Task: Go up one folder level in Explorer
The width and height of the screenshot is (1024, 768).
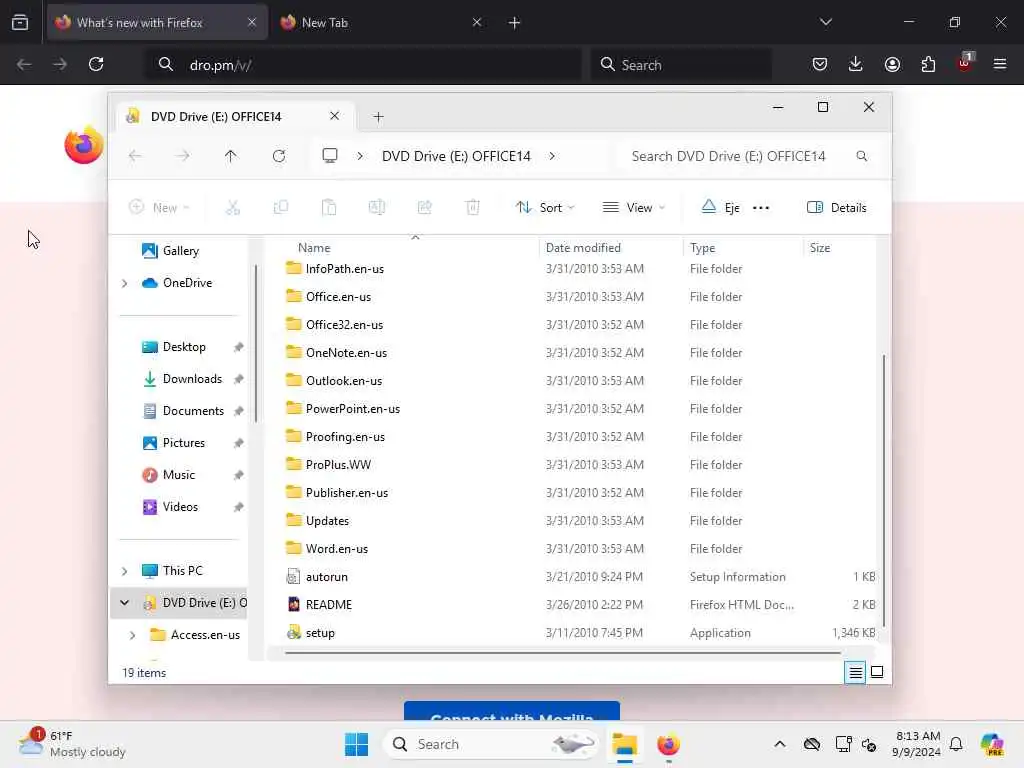Action: tap(231, 156)
